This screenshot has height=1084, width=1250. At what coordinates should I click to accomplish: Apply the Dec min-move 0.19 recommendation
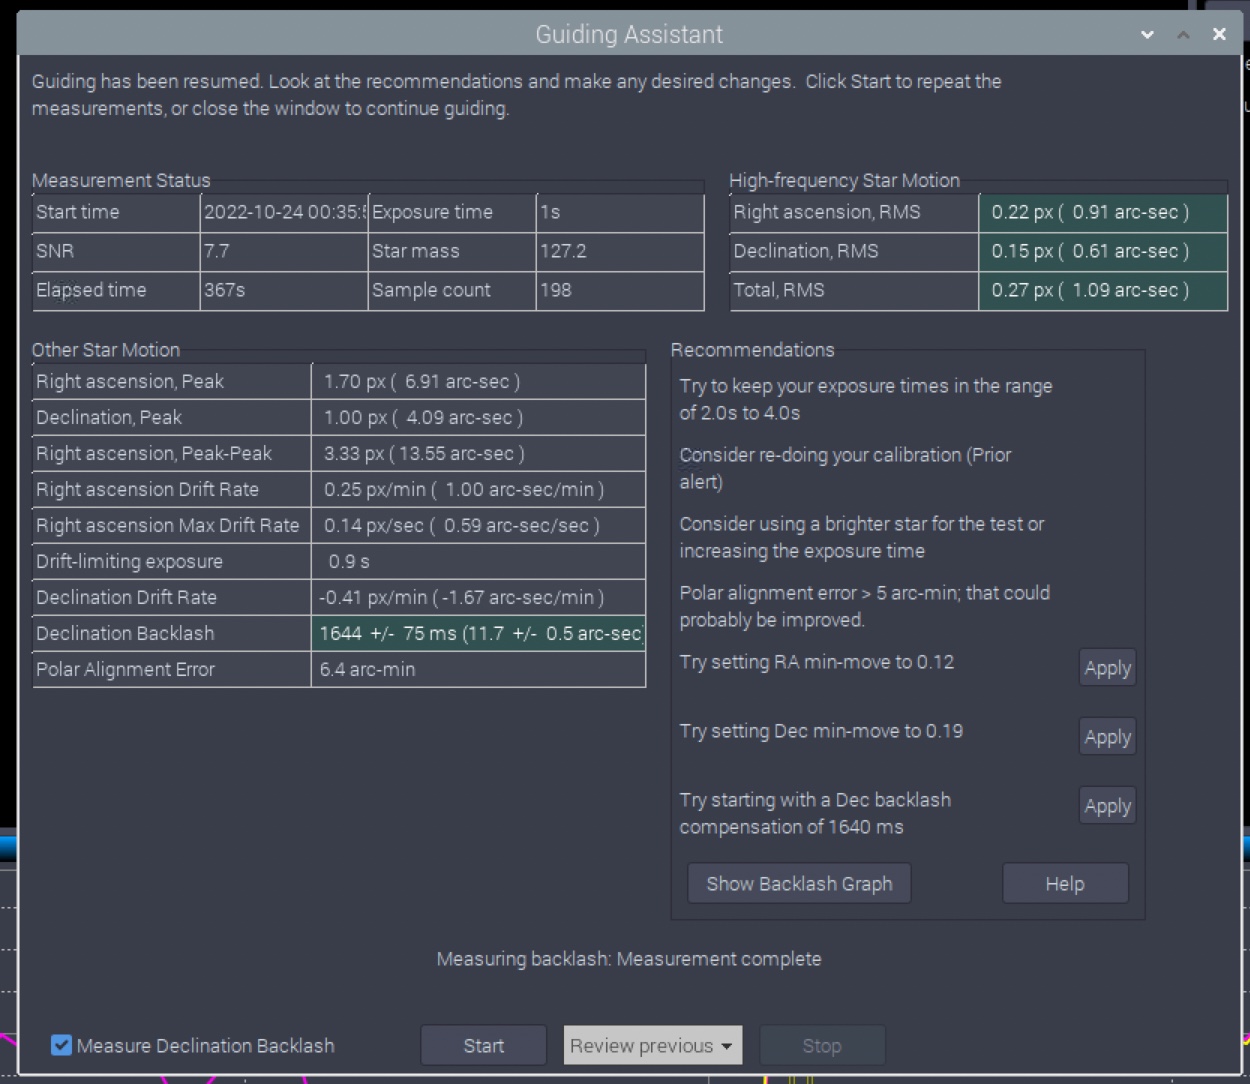(x=1108, y=737)
